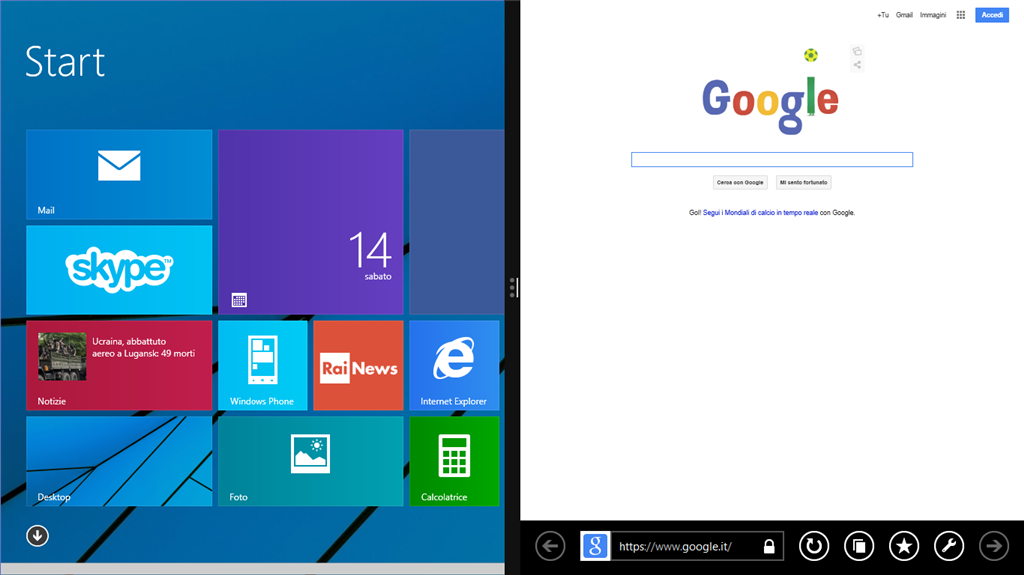The image size is (1024, 575).
Task: Open the Foto tile
Action: click(310, 461)
